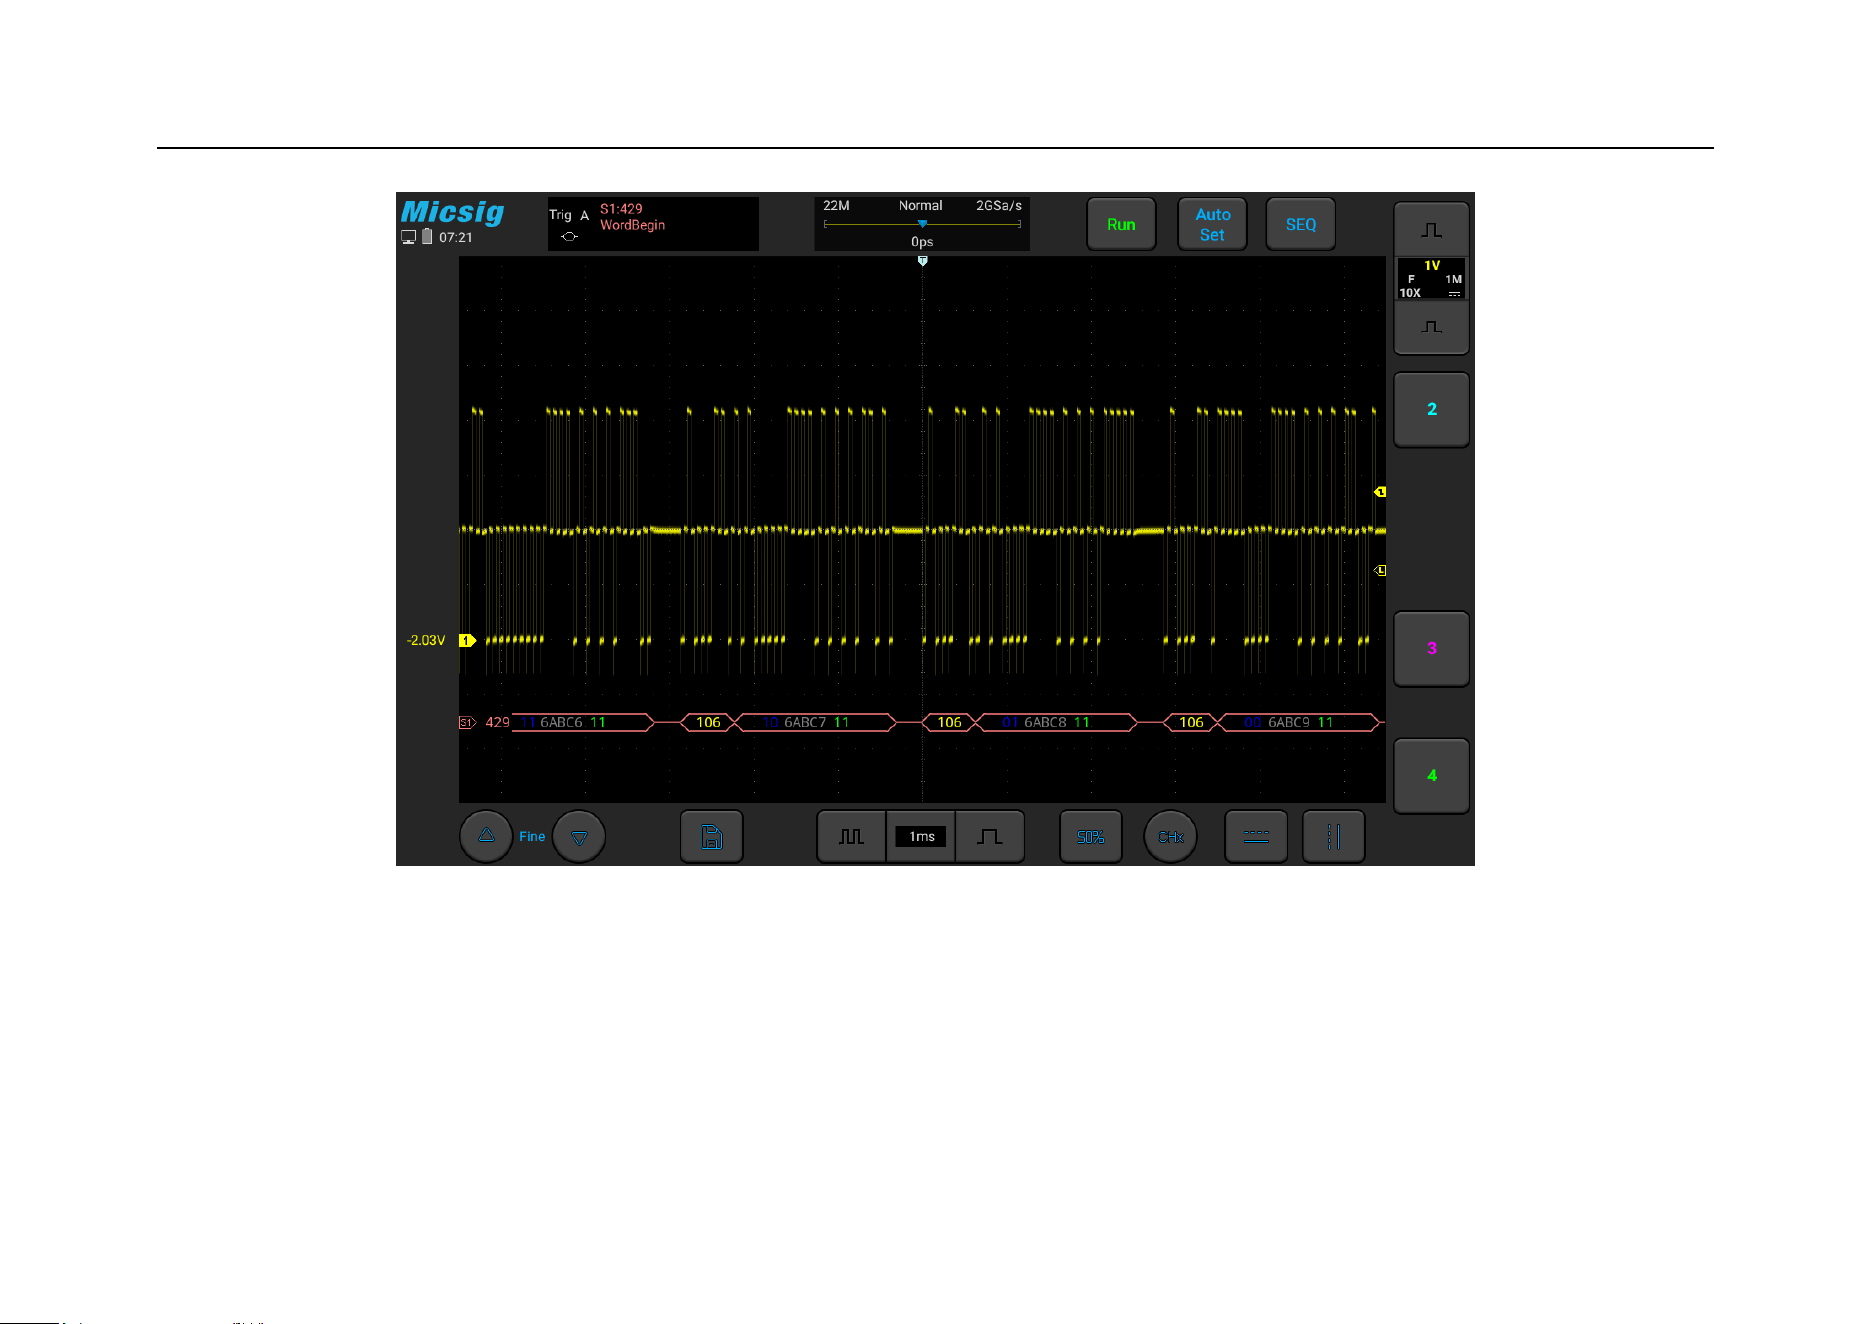
Task: Select decoded word 6ABC6
Action: pyautogui.click(x=561, y=722)
